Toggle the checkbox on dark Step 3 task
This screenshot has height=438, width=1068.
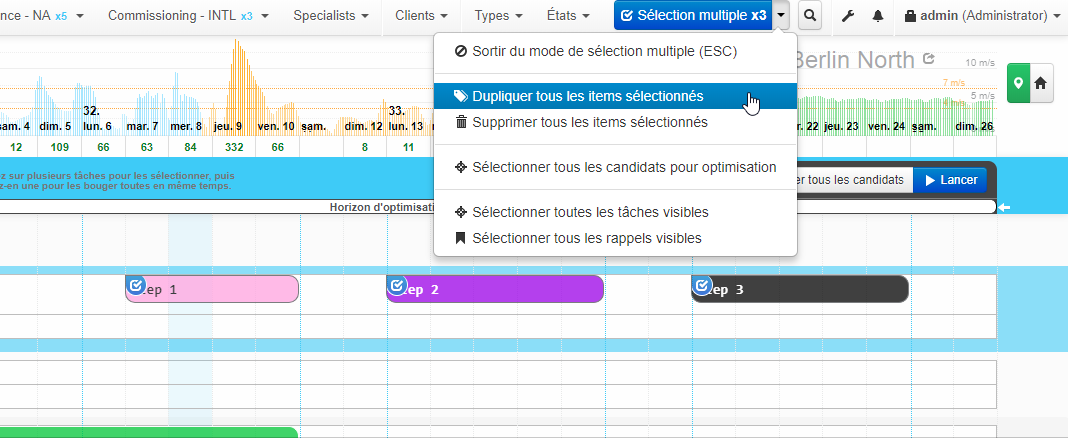pyautogui.click(x=702, y=286)
